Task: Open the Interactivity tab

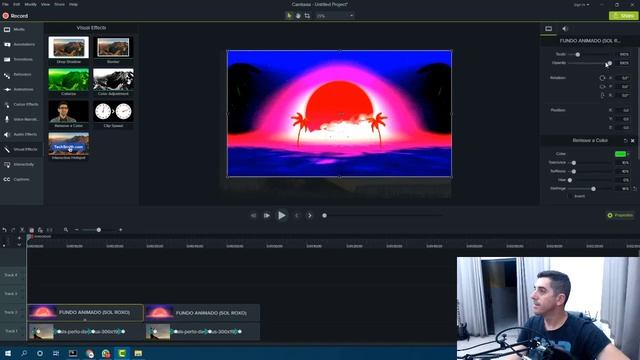Action: coord(21,164)
